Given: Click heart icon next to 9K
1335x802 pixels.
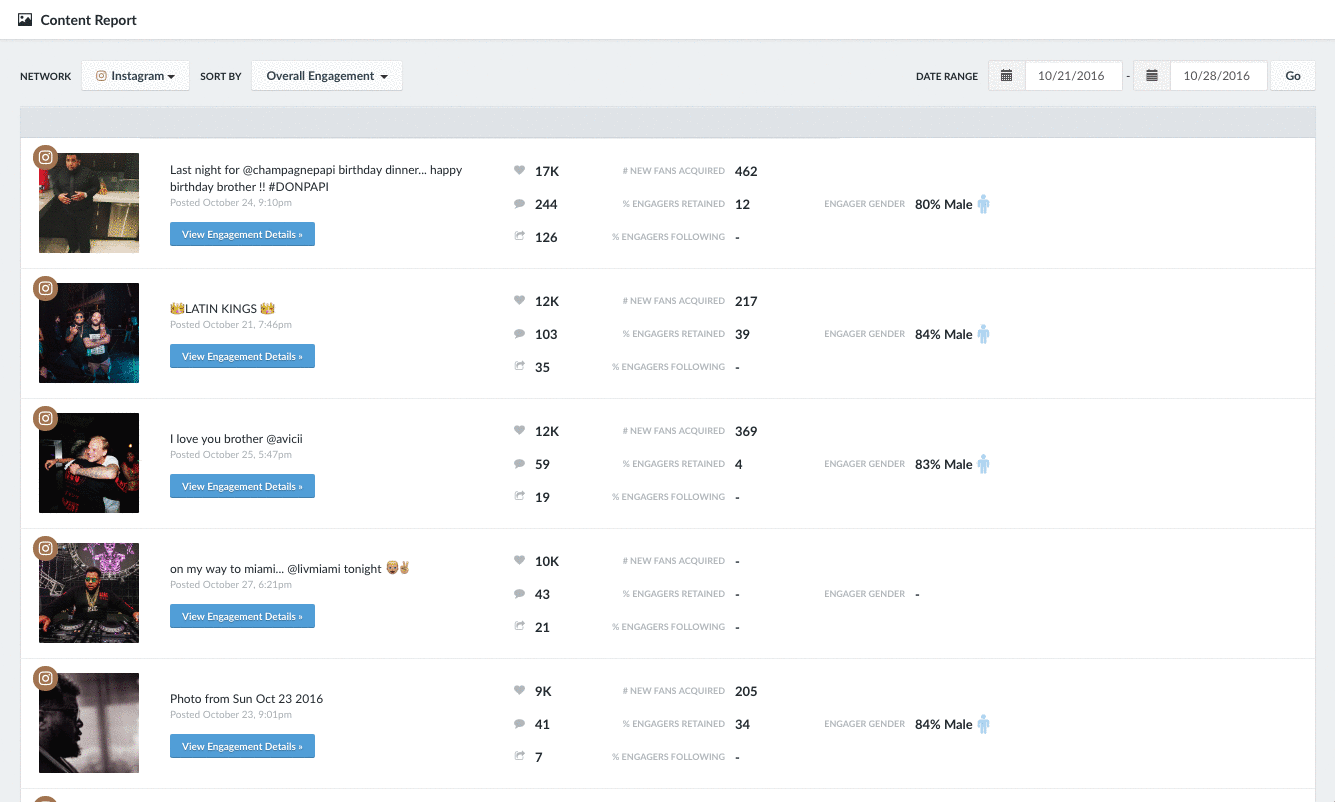Looking at the screenshot, I should click(519, 690).
